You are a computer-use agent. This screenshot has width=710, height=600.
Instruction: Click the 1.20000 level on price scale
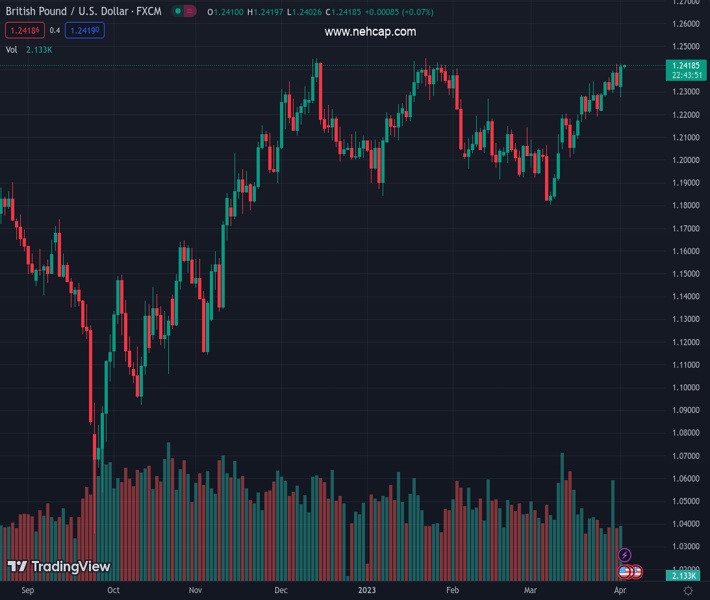685,160
